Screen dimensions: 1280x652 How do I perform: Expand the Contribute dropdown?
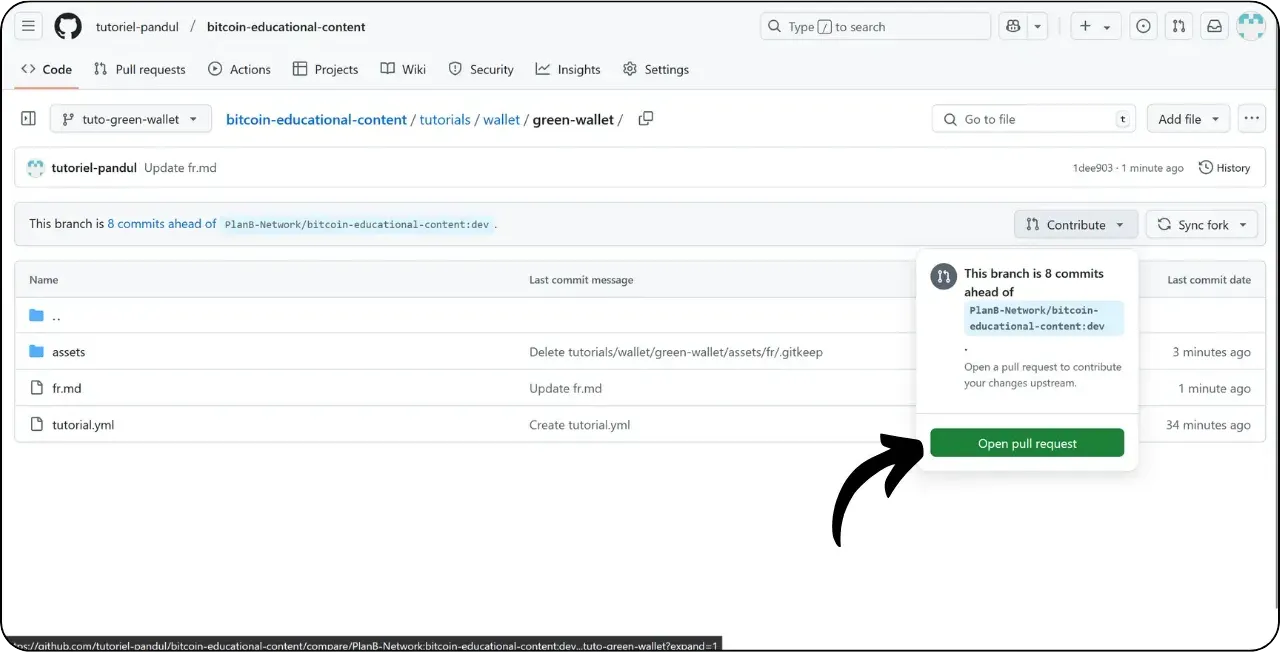pyautogui.click(x=1075, y=224)
